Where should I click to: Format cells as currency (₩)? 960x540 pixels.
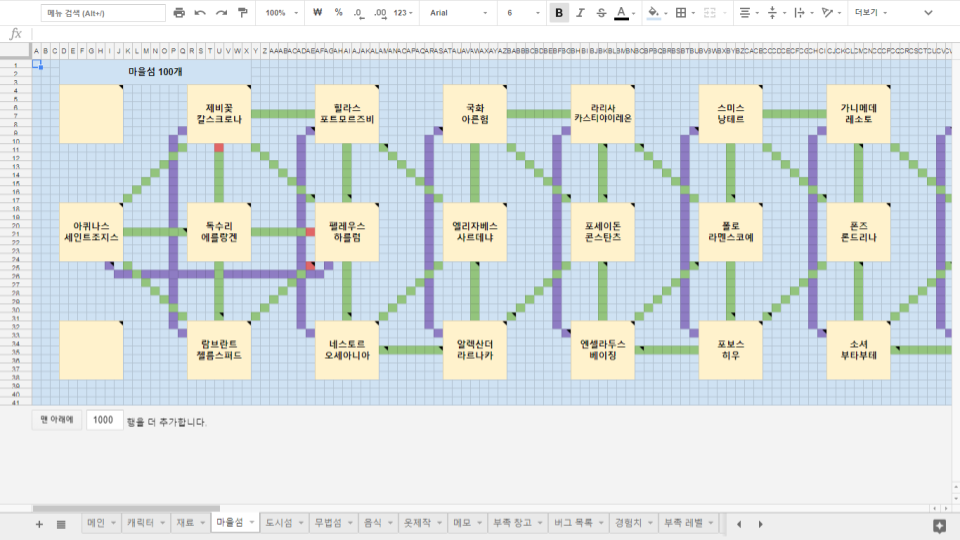[x=317, y=13]
